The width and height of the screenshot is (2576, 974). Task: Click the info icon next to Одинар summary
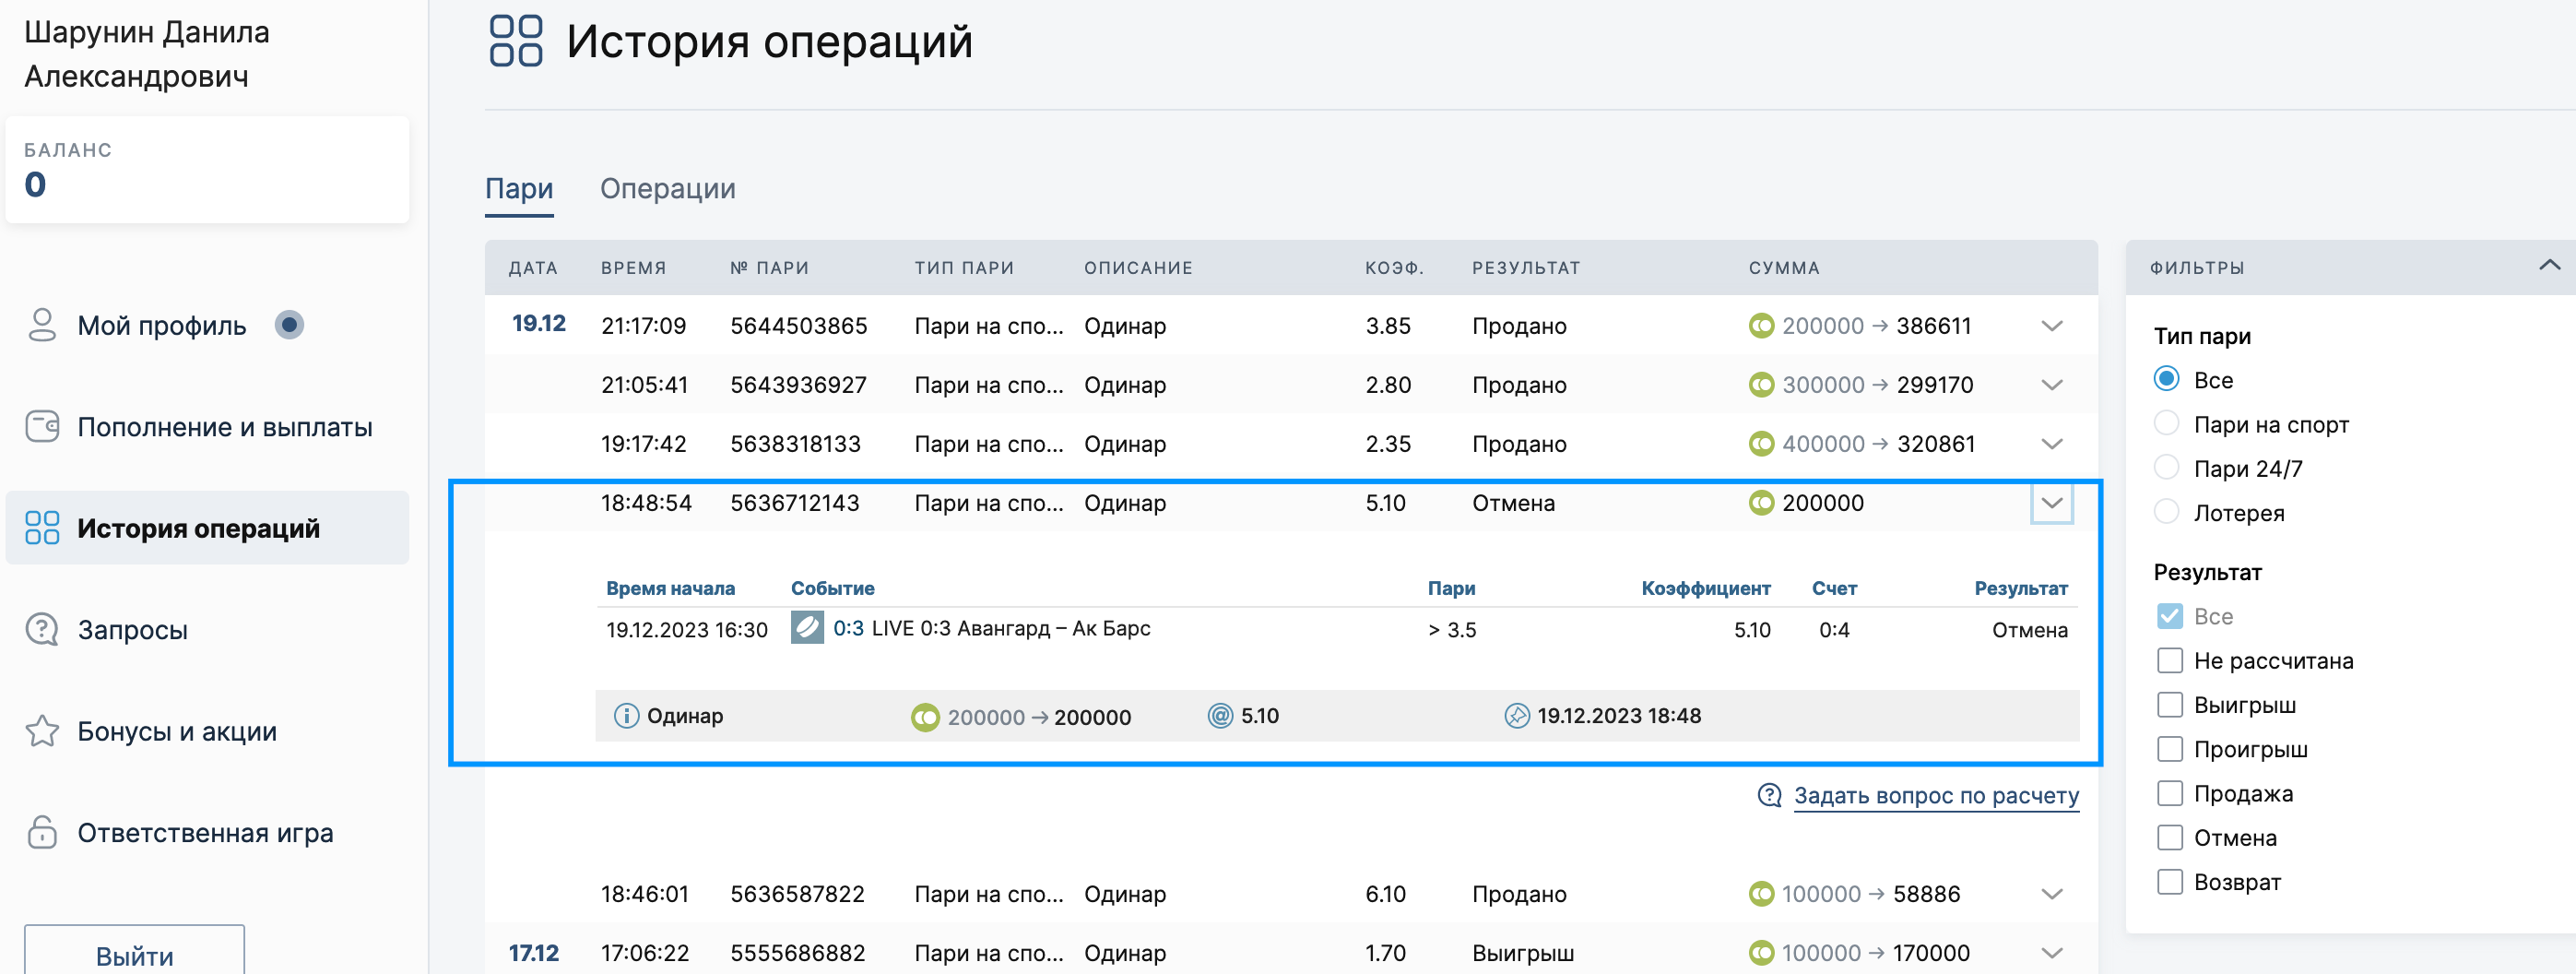click(626, 716)
